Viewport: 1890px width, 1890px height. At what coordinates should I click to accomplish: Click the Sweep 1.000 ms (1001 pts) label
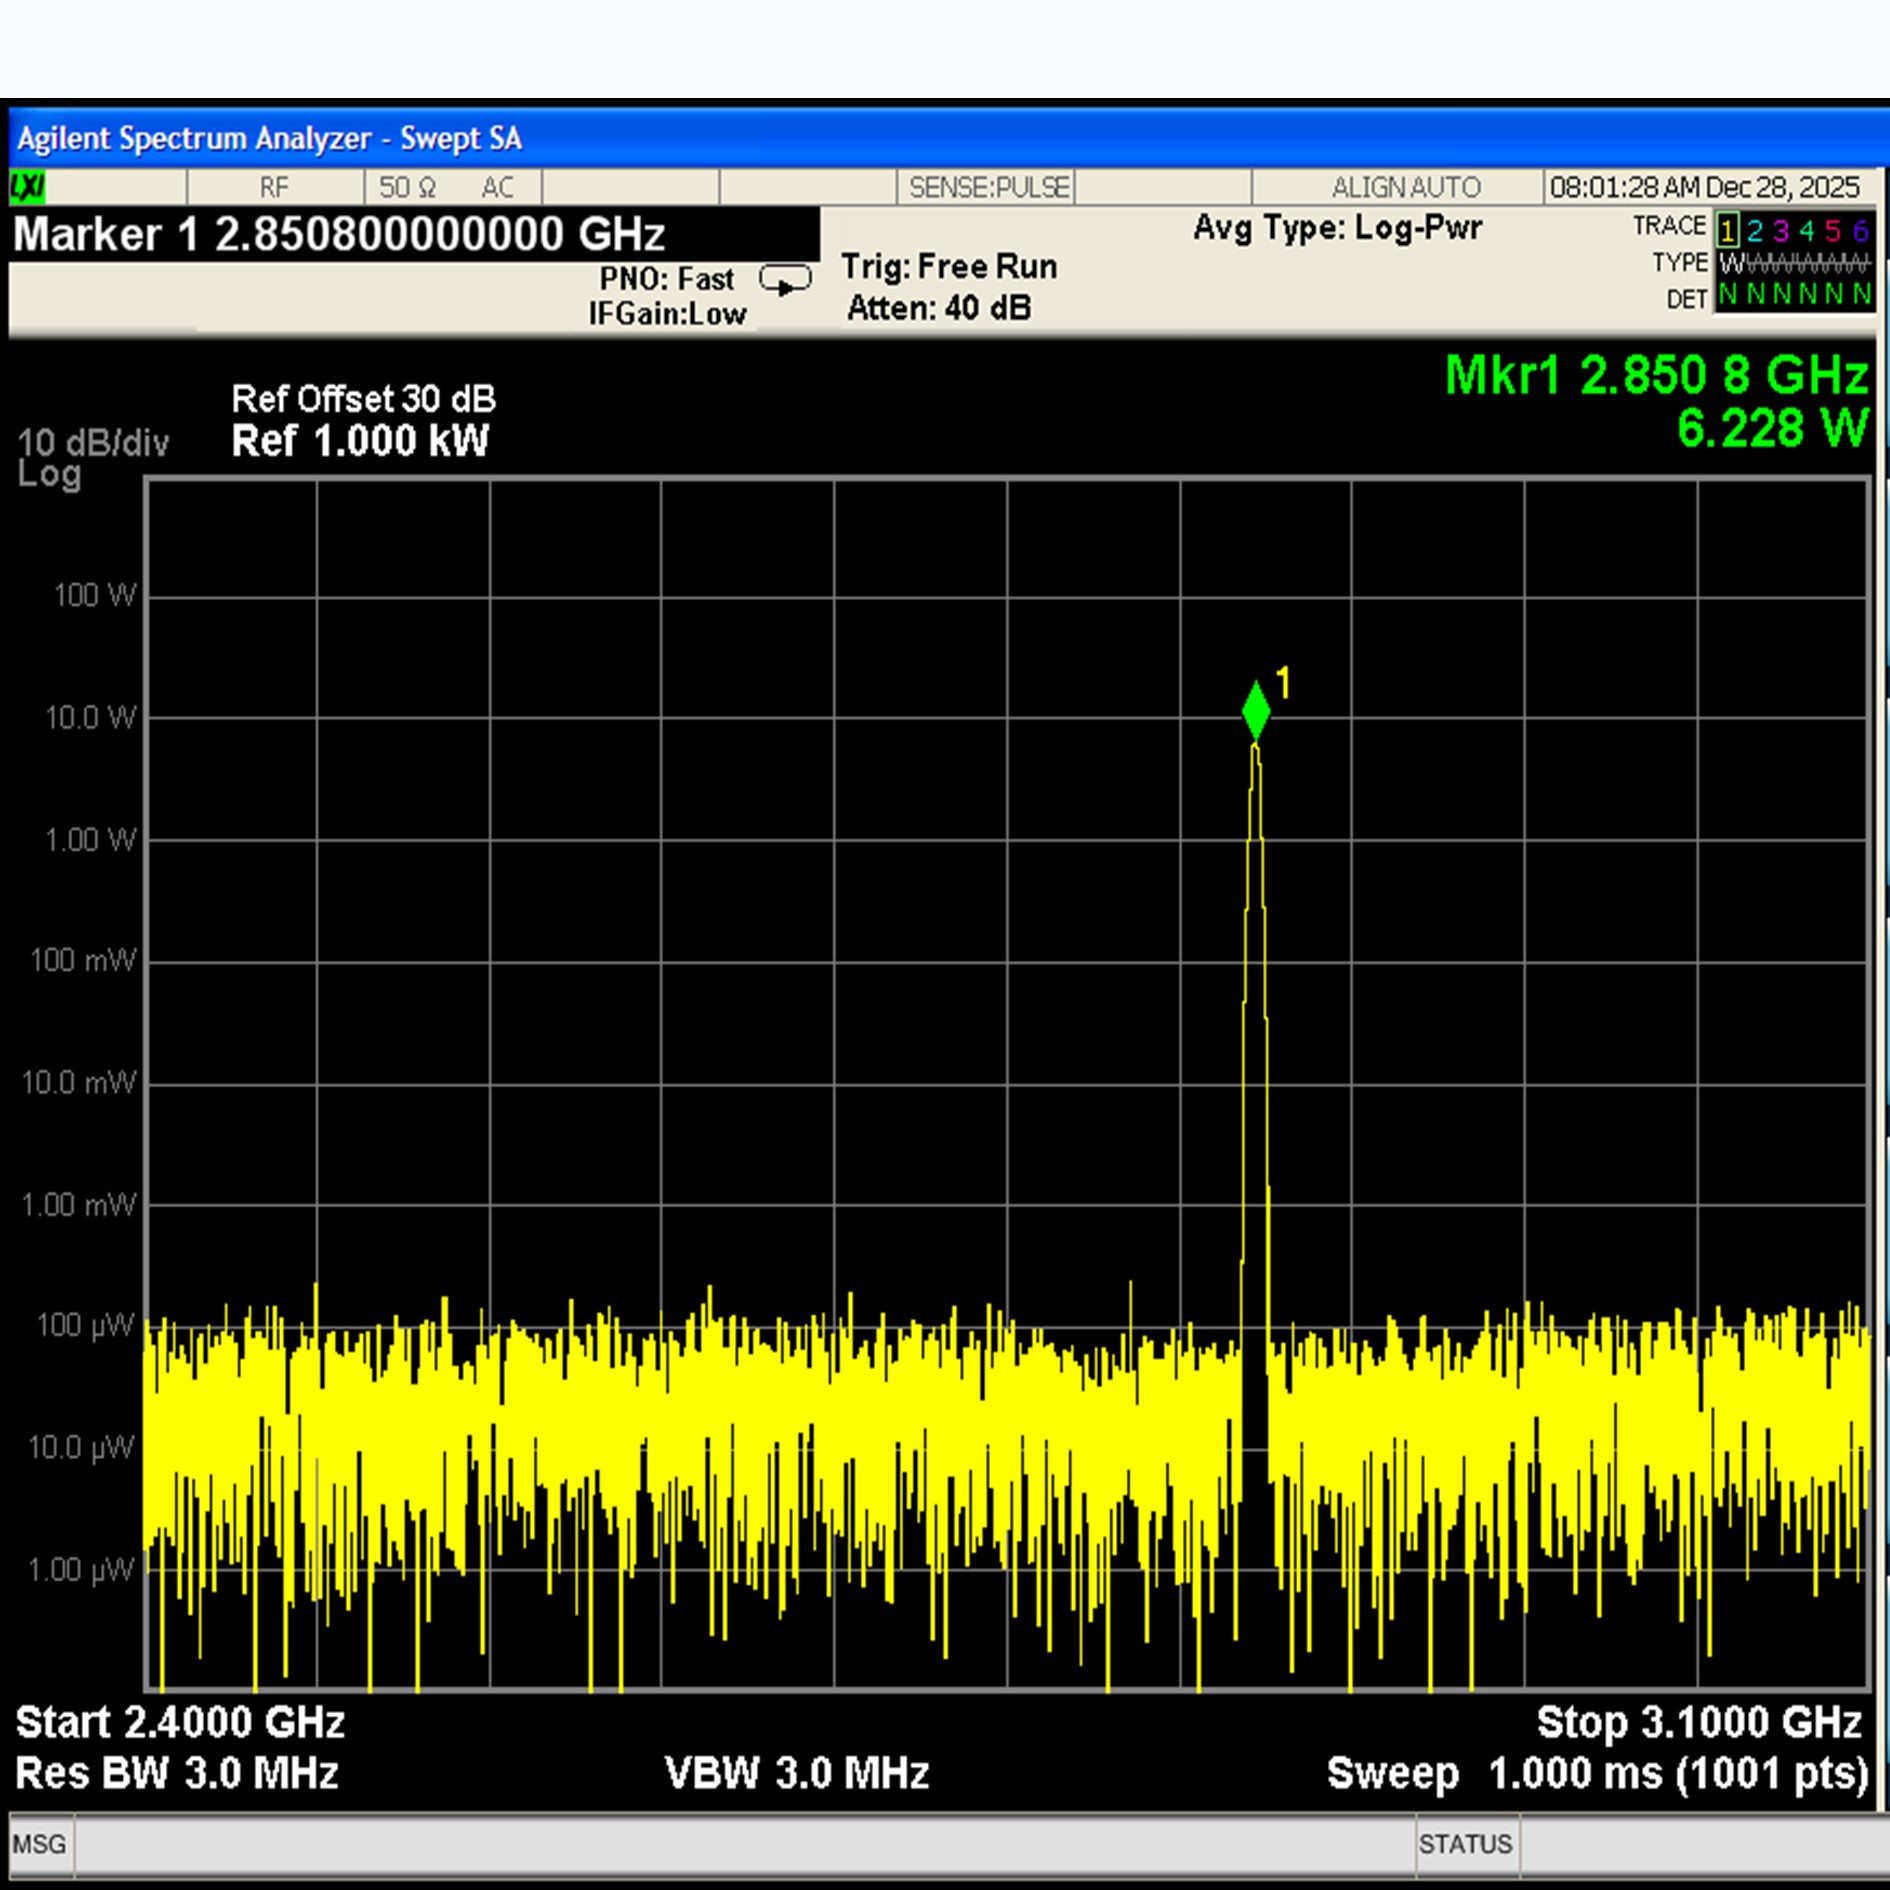(1597, 1773)
